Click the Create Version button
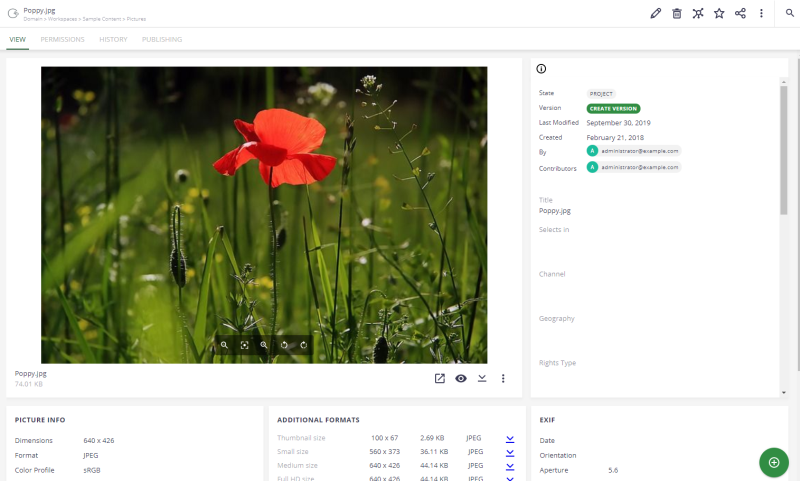Viewport: 800px width, 481px height. coord(613,109)
